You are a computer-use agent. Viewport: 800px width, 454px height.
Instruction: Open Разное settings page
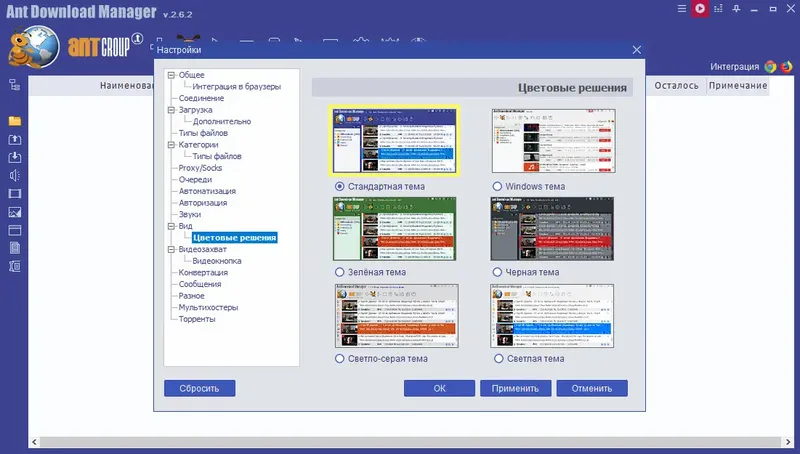click(x=191, y=296)
